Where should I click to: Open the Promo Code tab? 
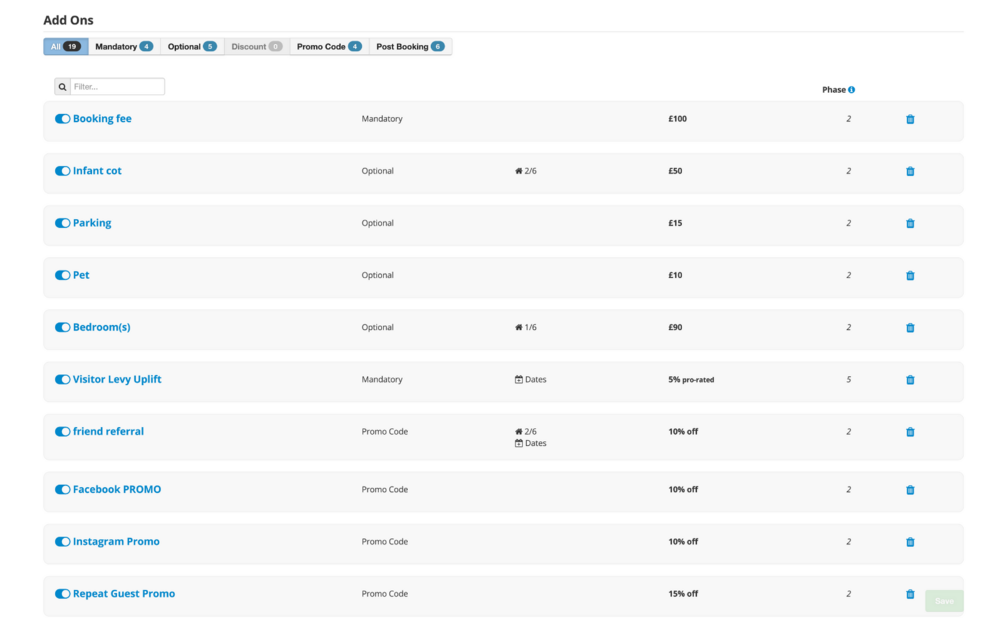coord(328,47)
